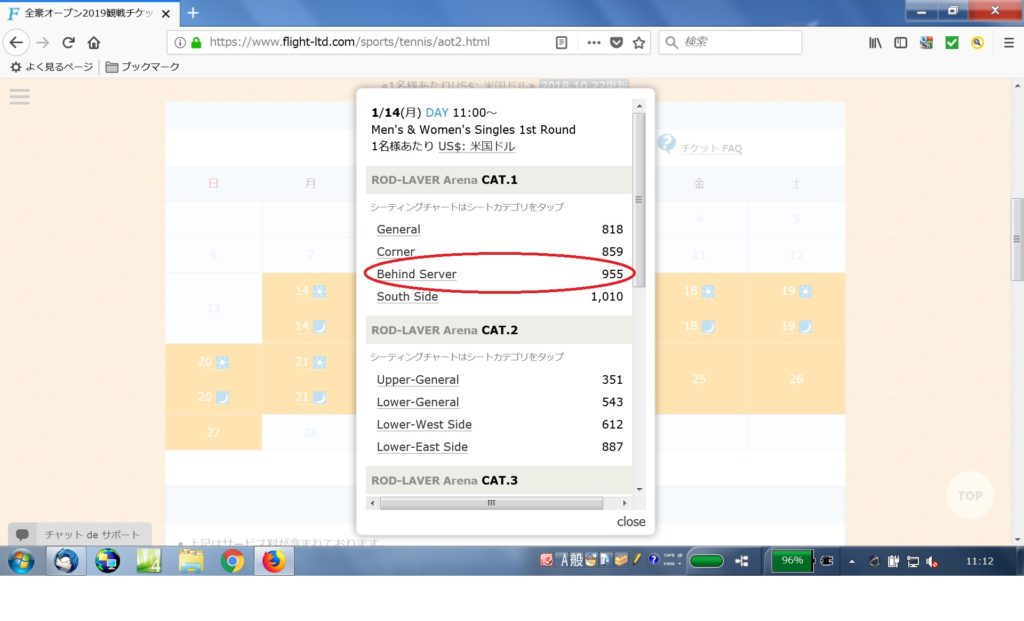Click the green padlock security icon

click(x=196, y=42)
